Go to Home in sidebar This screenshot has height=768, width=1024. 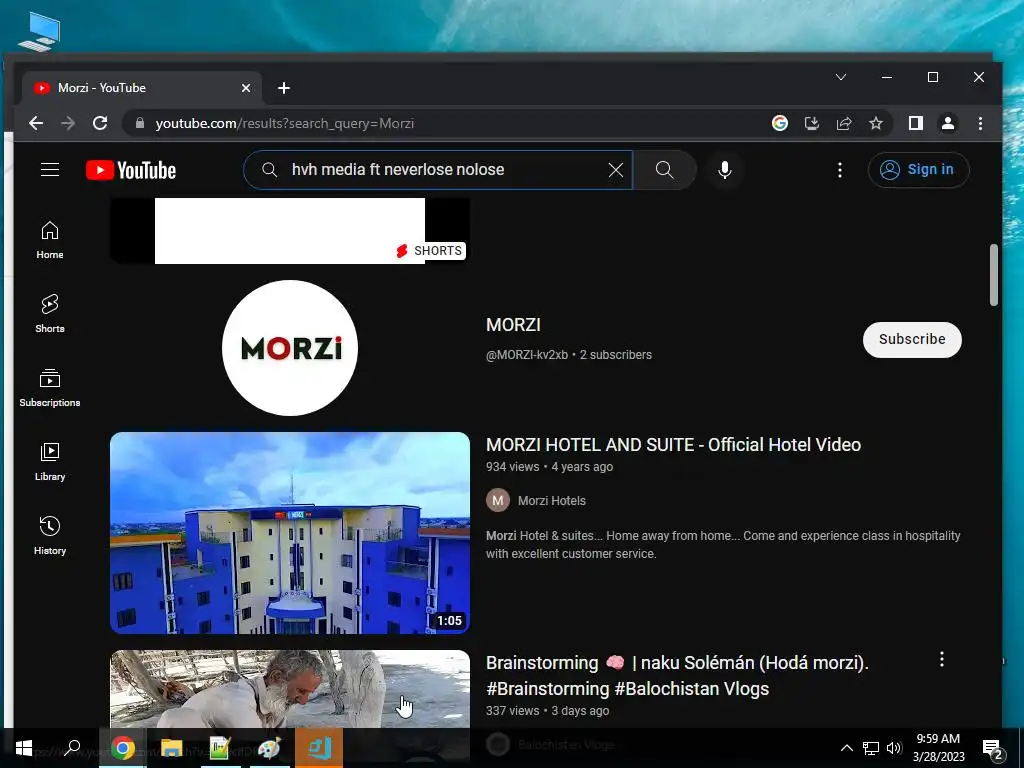(50, 240)
